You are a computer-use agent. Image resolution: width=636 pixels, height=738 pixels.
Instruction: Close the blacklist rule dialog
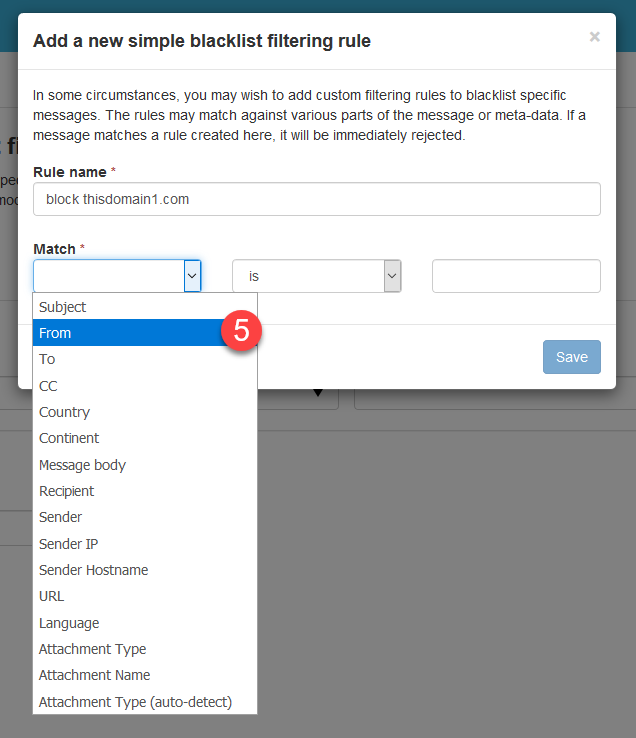(594, 37)
